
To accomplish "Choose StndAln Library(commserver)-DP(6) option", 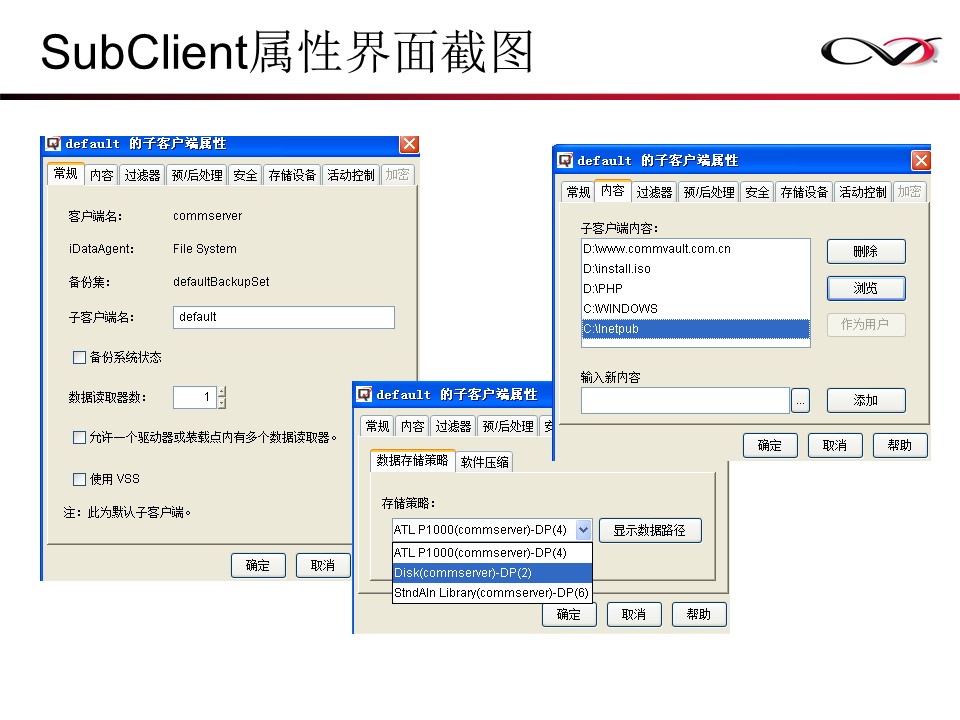I will pyautogui.click(x=492, y=593).
